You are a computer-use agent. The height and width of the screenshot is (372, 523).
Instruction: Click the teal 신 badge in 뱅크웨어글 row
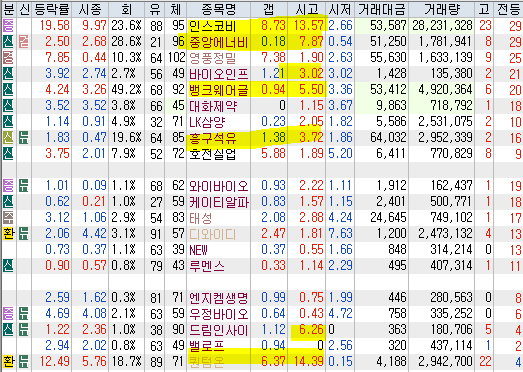[x=8, y=89]
